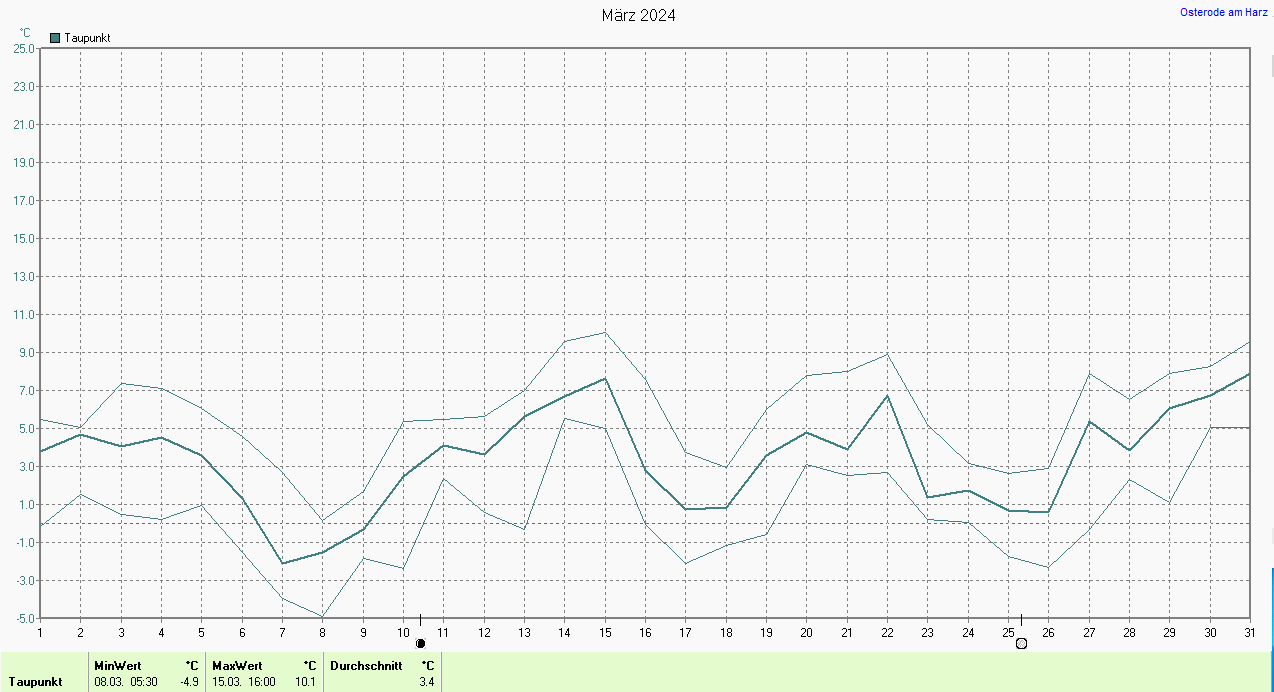Screen dimensions: 1274x692
Task: Click the Taupunkt row label in the table
Action: (x=36, y=682)
